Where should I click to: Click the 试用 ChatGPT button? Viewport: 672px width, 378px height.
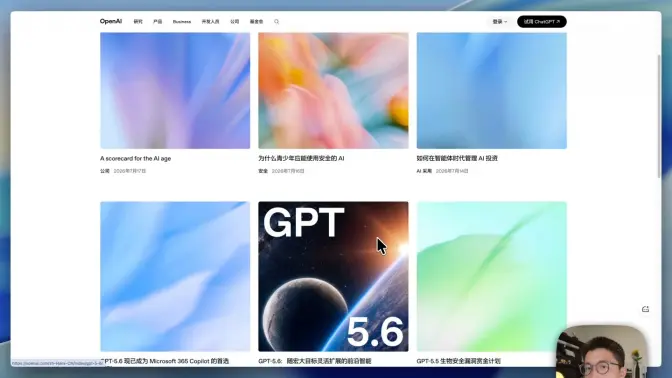tap(542, 21)
